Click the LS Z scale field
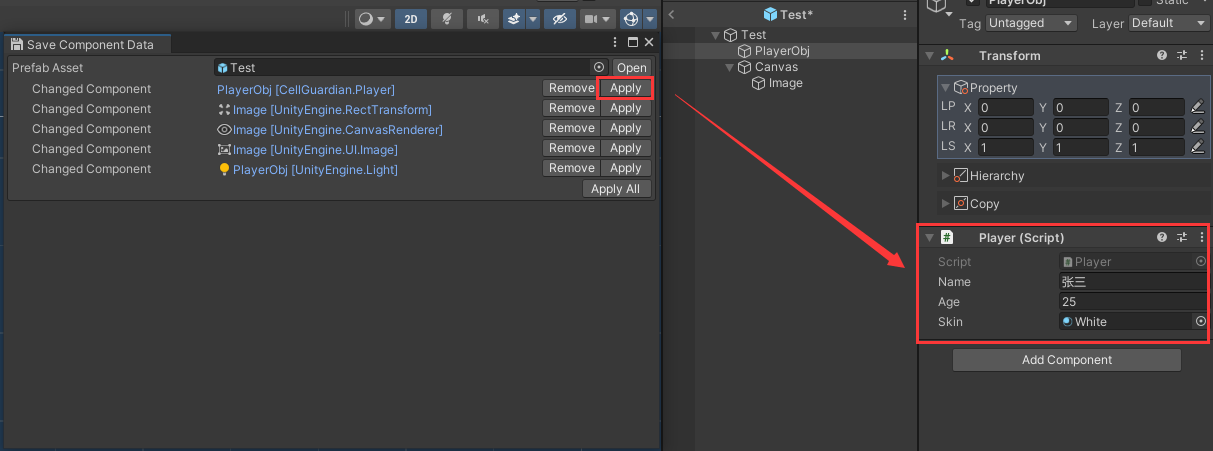1213x451 pixels. [x=1156, y=147]
